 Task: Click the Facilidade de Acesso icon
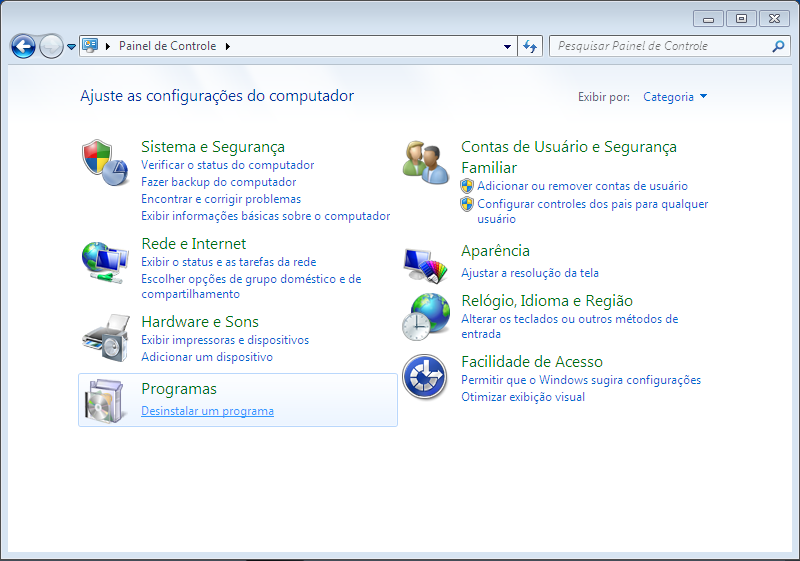click(x=425, y=377)
